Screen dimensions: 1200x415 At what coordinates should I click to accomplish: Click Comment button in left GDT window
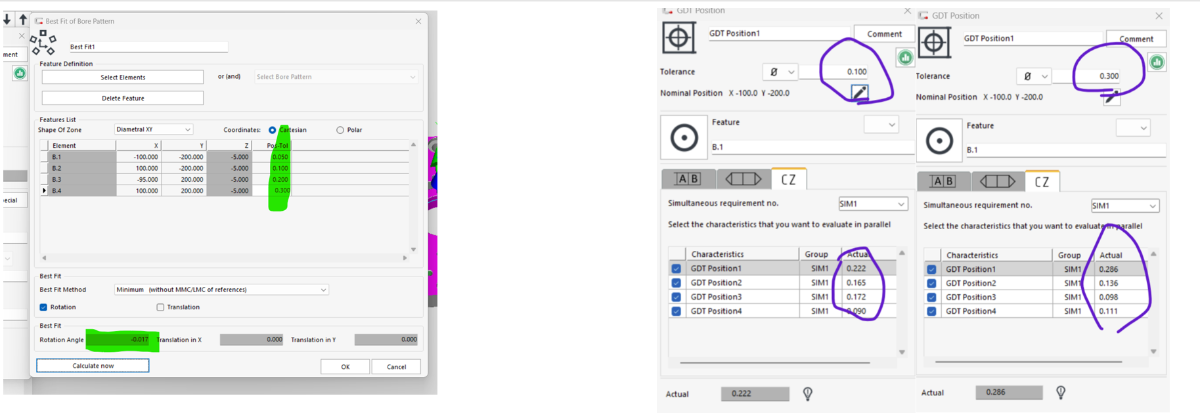(x=883, y=34)
